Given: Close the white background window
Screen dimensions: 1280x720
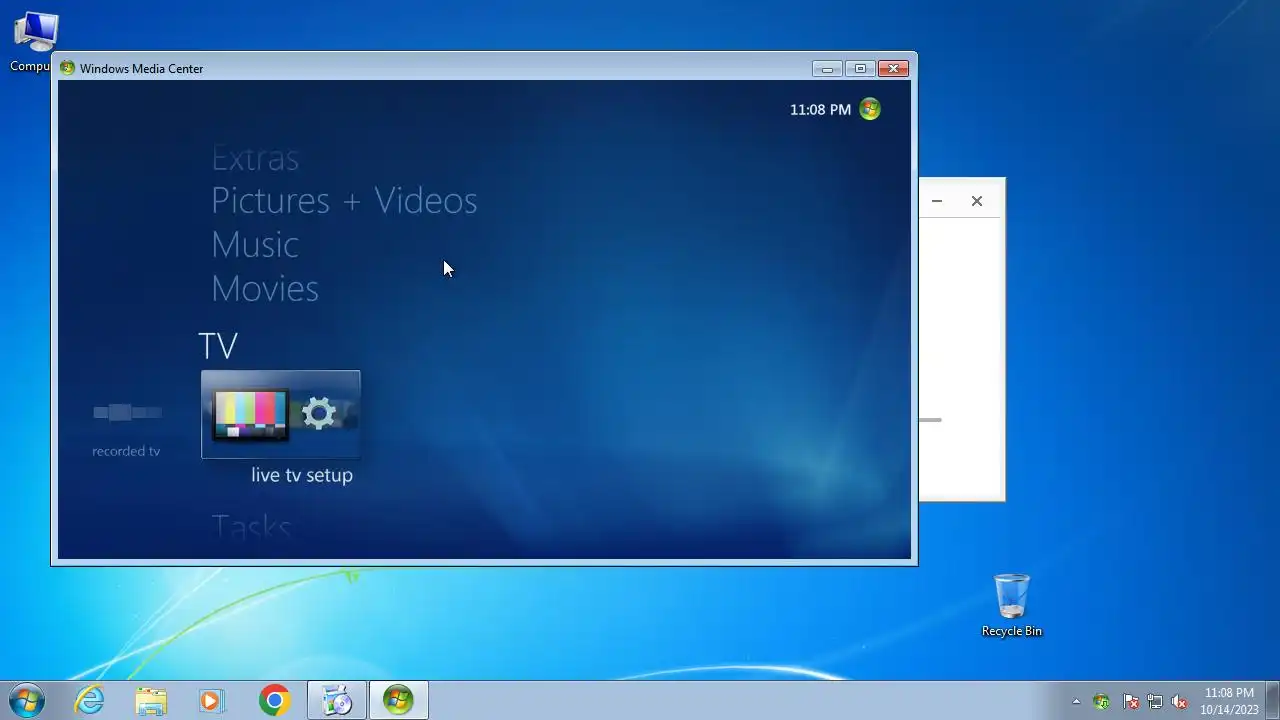Looking at the screenshot, I should point(977,201).
